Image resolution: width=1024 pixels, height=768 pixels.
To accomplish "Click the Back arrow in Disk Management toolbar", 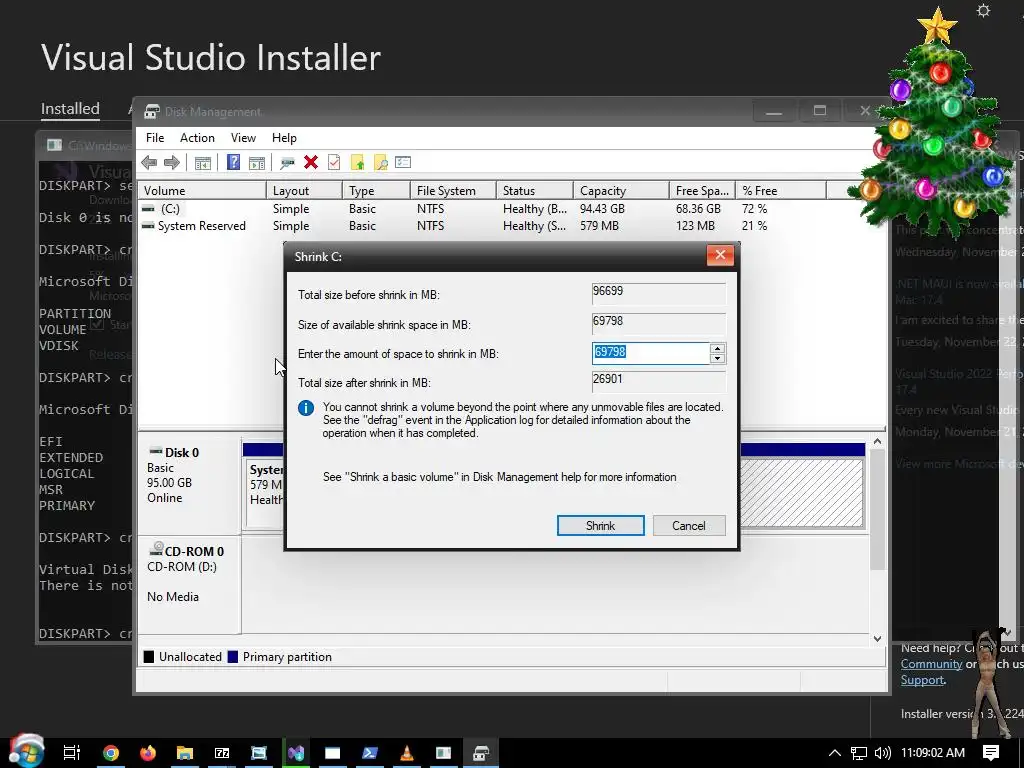I will [x=149, y=163].
